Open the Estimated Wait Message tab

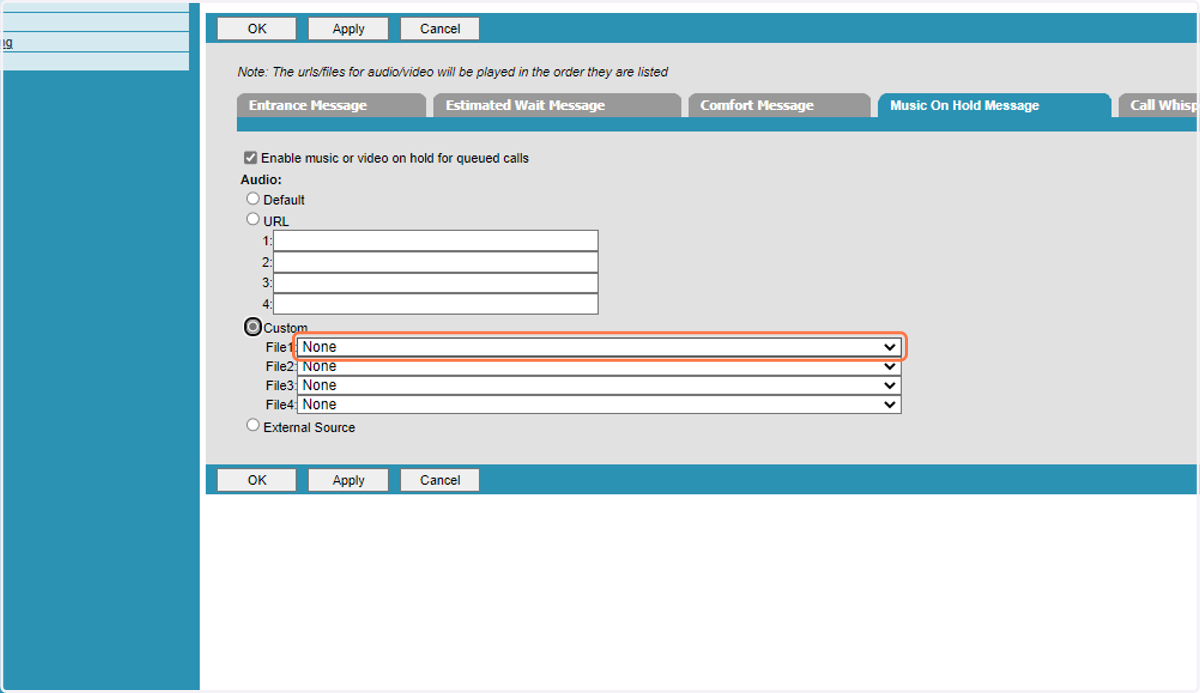coord(557,105)
